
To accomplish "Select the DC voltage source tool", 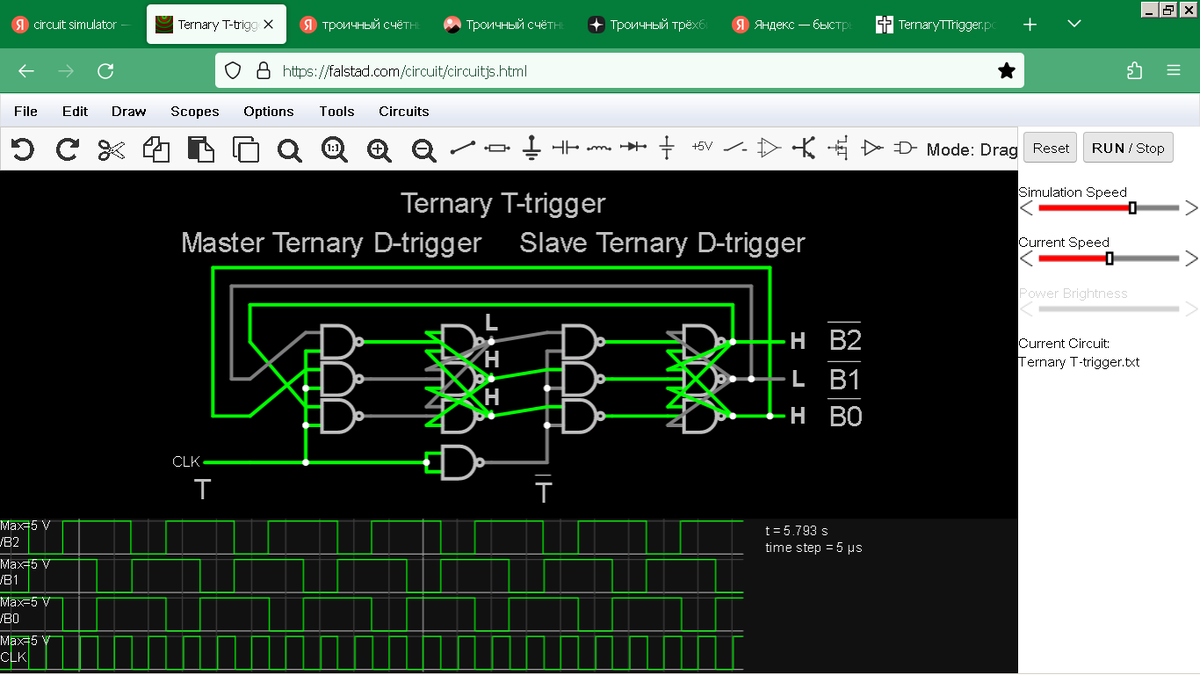I will (667, 148).
